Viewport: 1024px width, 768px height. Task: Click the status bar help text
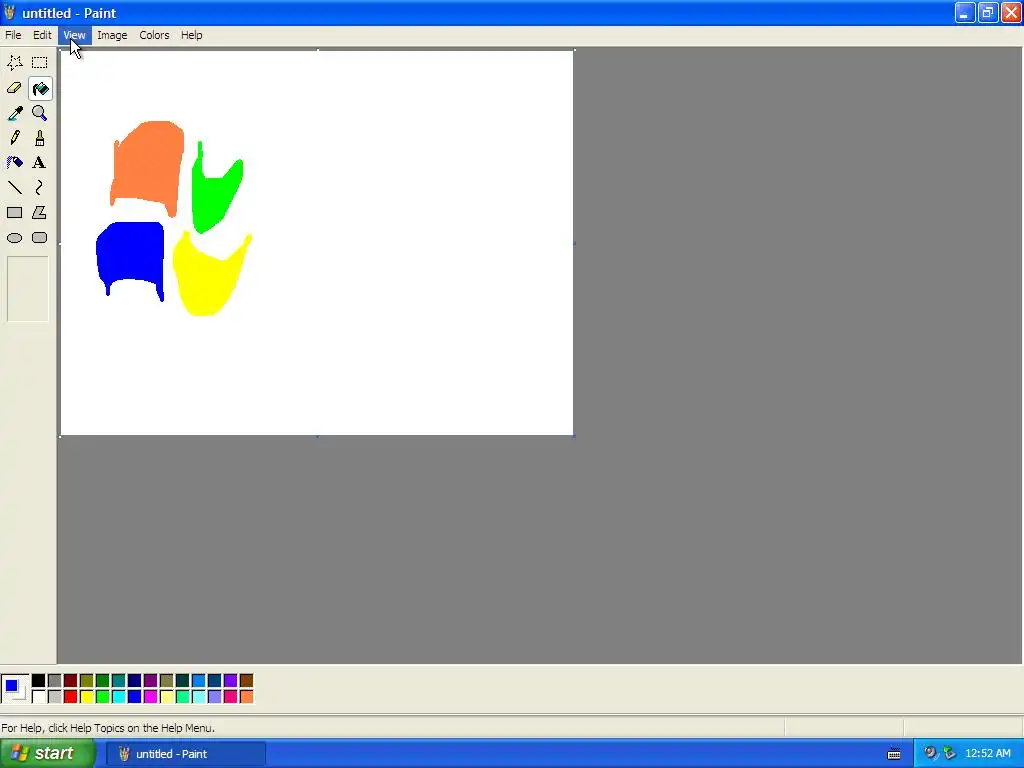(x=108, y=728)
